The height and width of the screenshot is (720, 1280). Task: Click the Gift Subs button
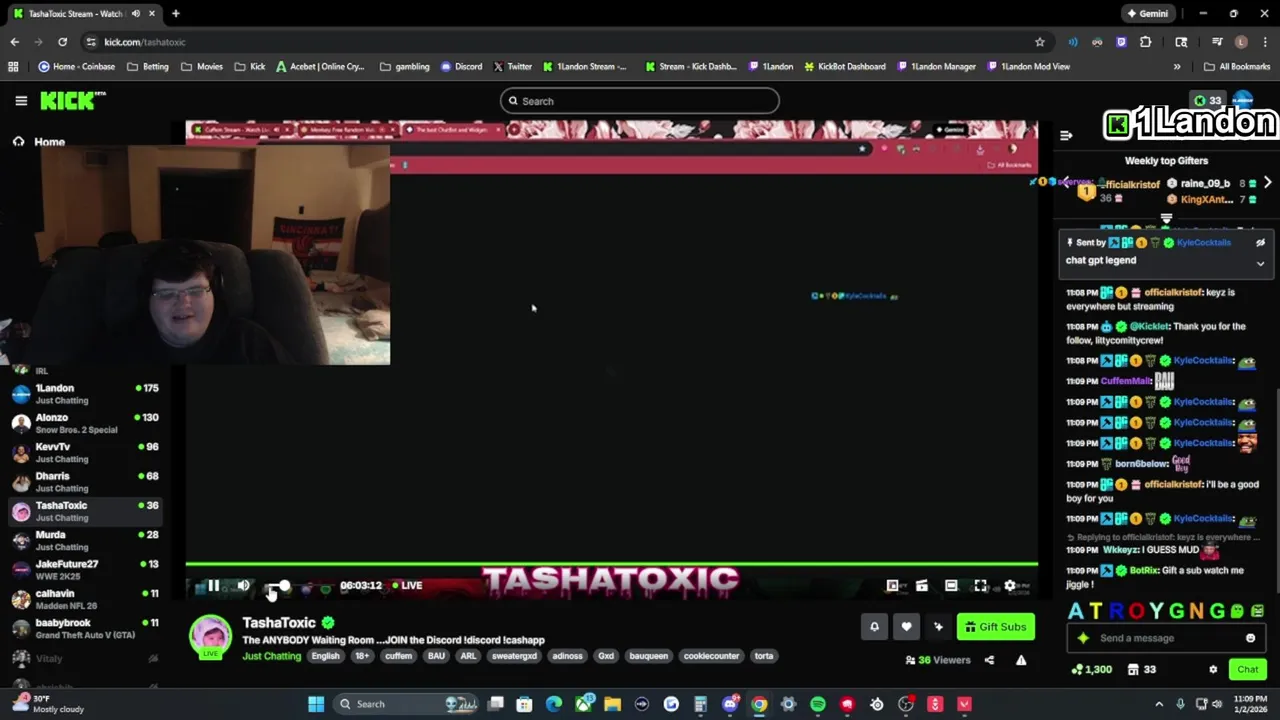(995, 627)
